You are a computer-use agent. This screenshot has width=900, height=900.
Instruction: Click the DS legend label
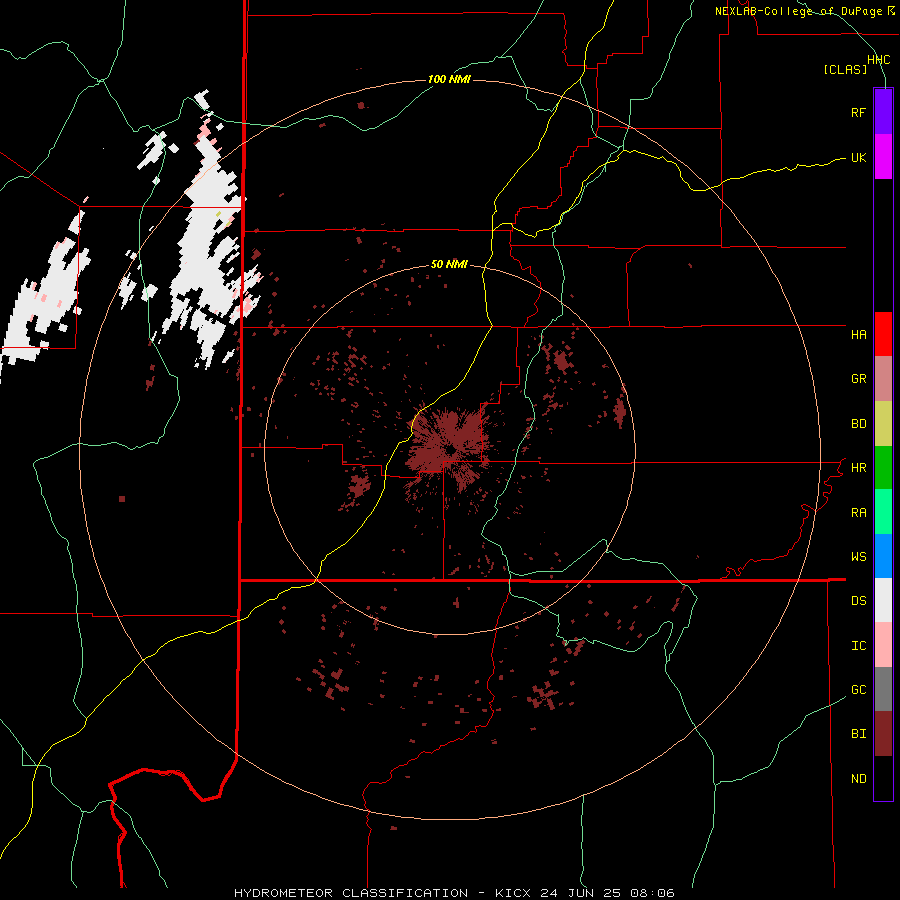click(858, 601)
